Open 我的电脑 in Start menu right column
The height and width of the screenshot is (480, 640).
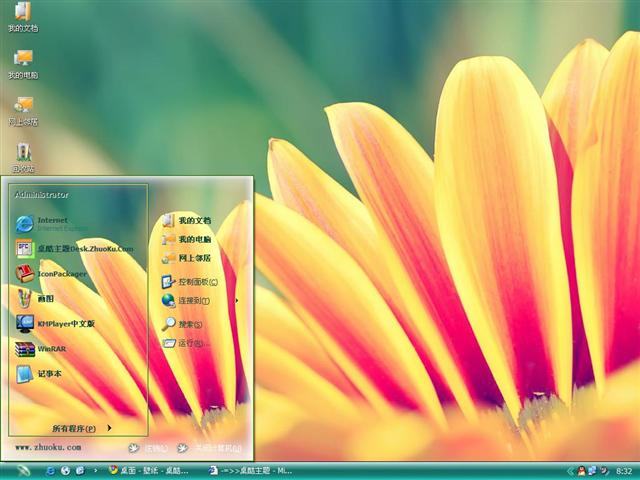coord(186,239)
